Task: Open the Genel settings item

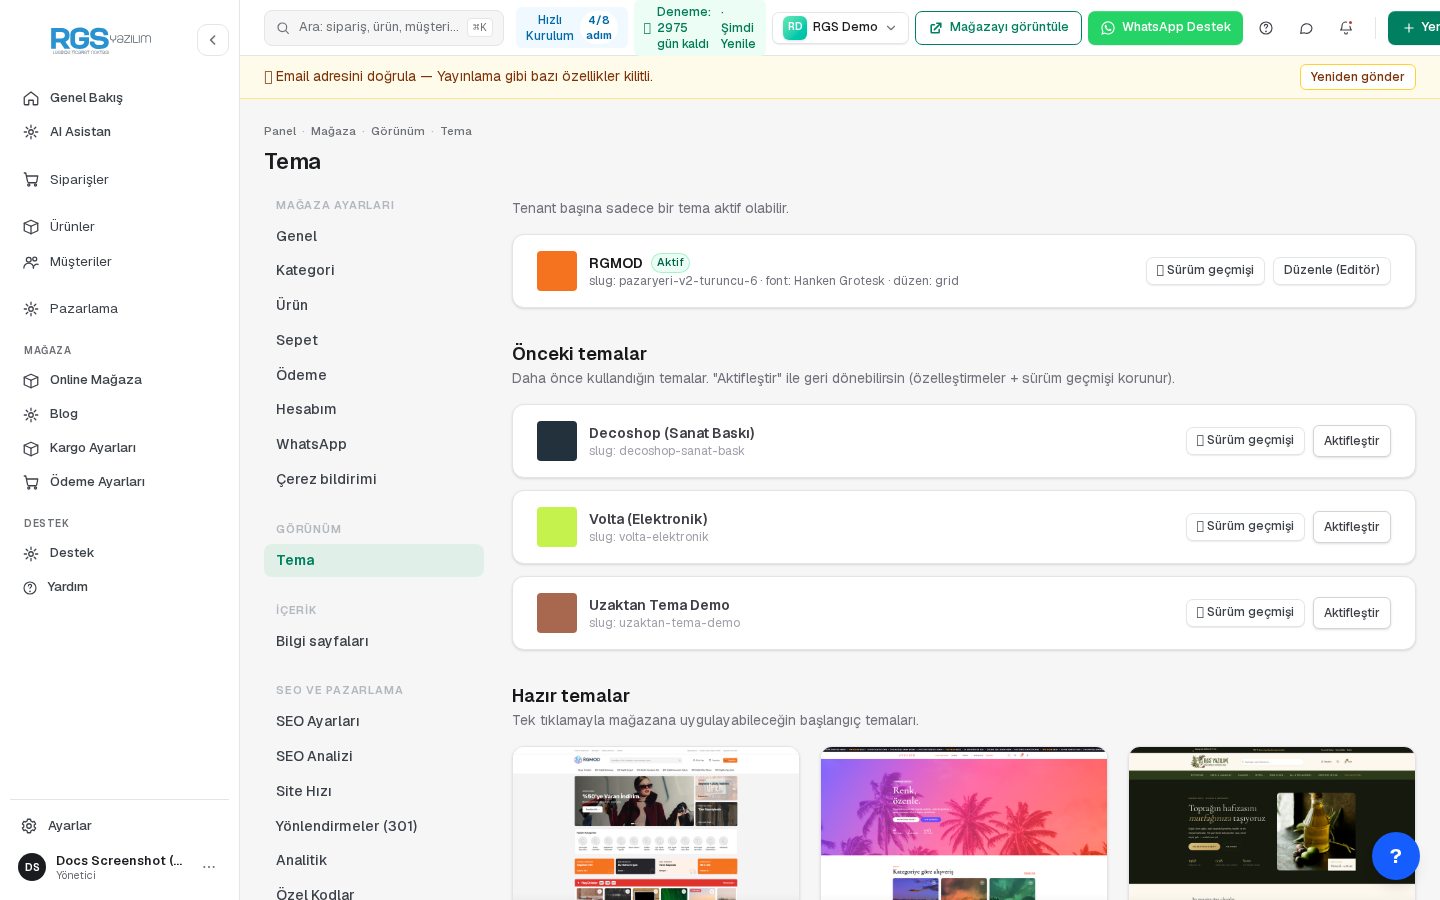Action: [374, 236]
